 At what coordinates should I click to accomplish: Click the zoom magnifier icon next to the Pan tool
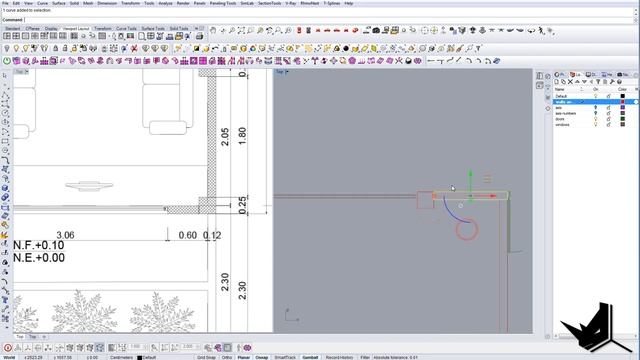232,30
